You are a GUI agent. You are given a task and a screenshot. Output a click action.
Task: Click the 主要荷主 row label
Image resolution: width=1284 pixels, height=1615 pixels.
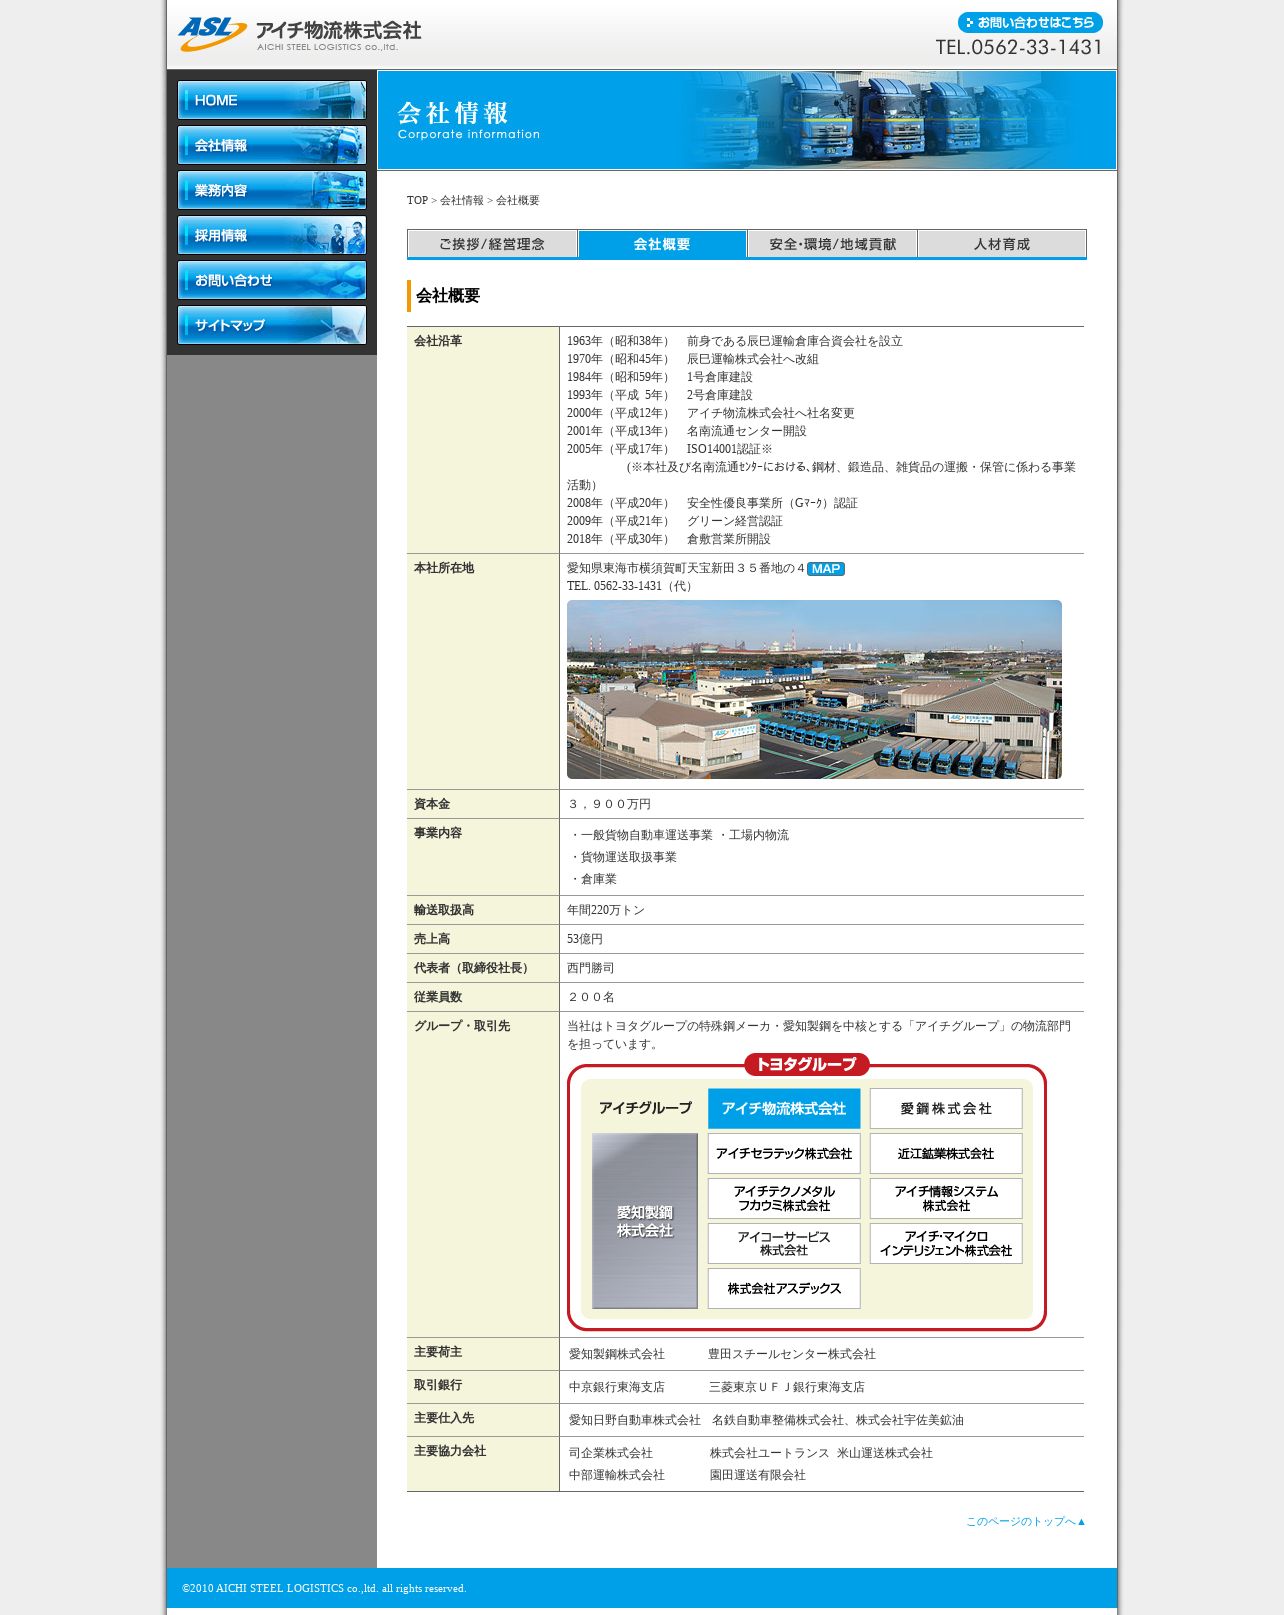coord(438,1352)
